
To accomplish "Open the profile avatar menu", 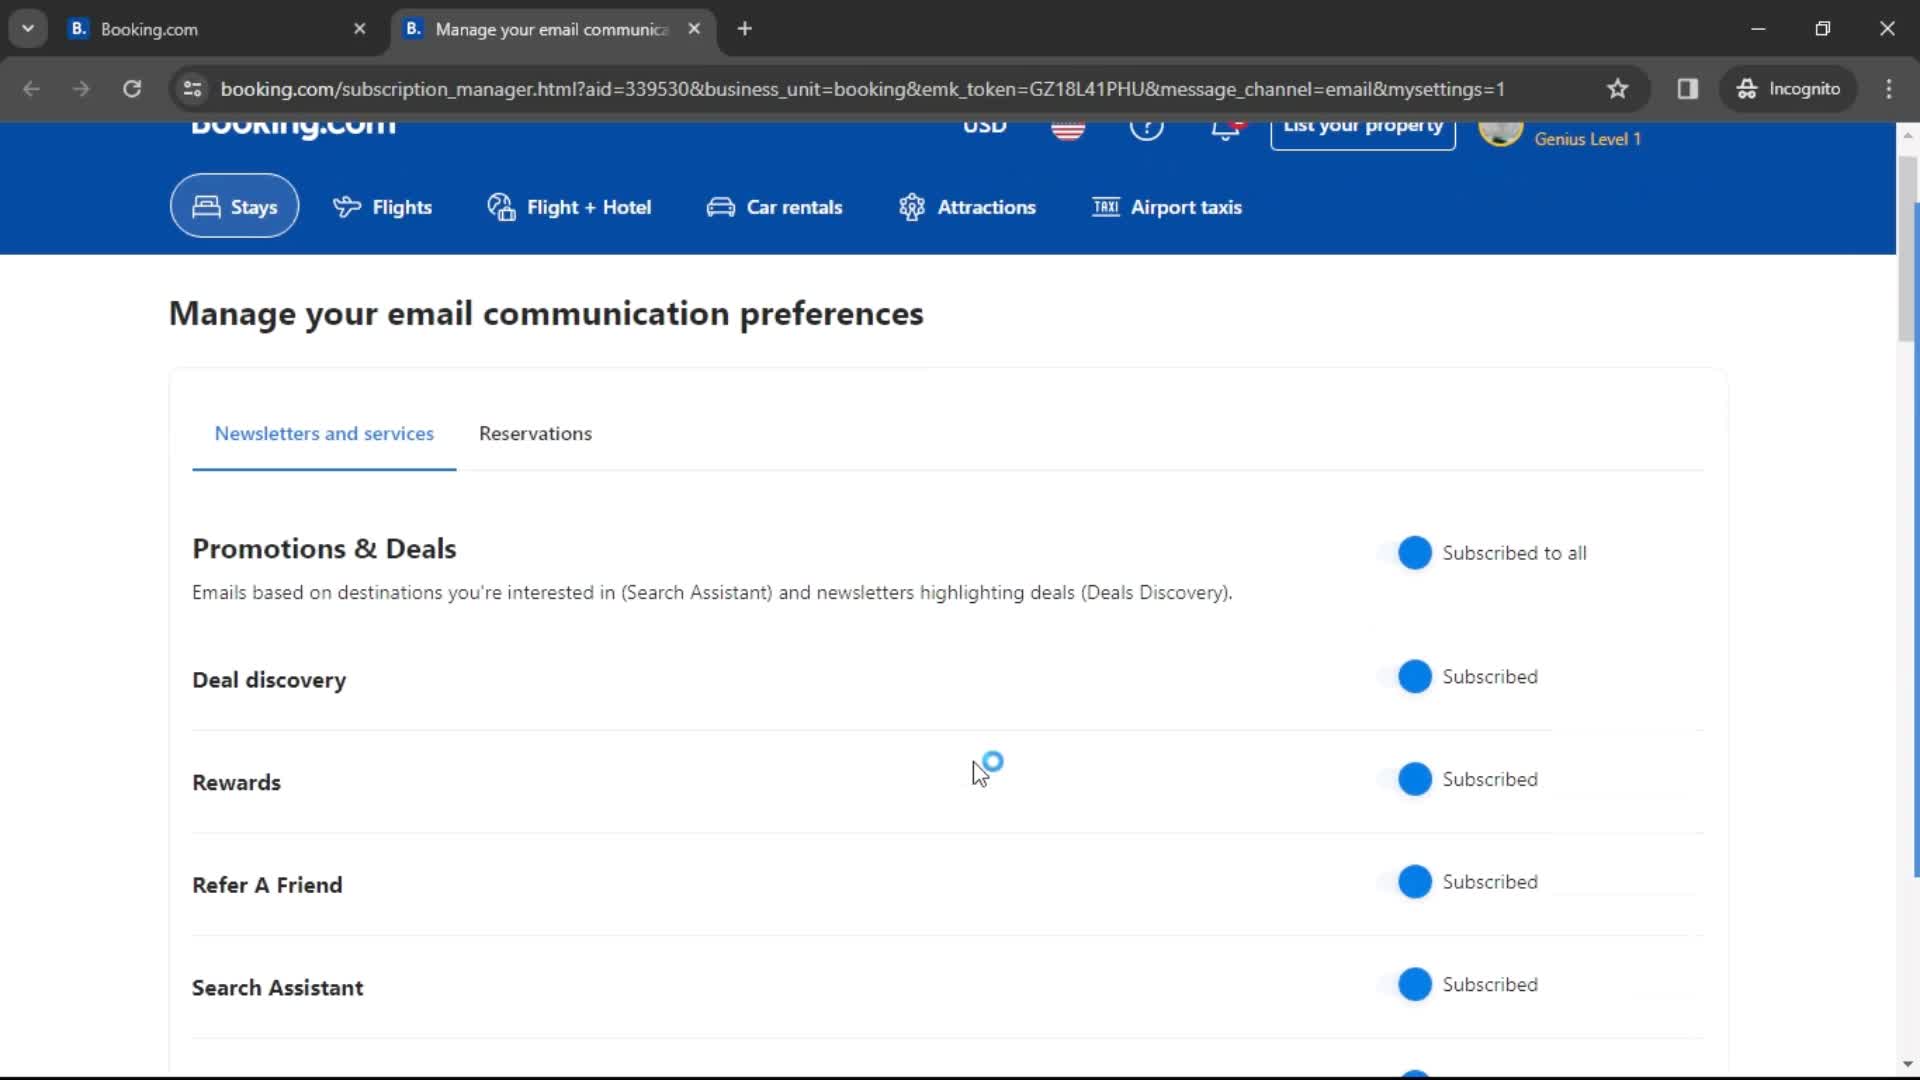I will [1500, 133].
